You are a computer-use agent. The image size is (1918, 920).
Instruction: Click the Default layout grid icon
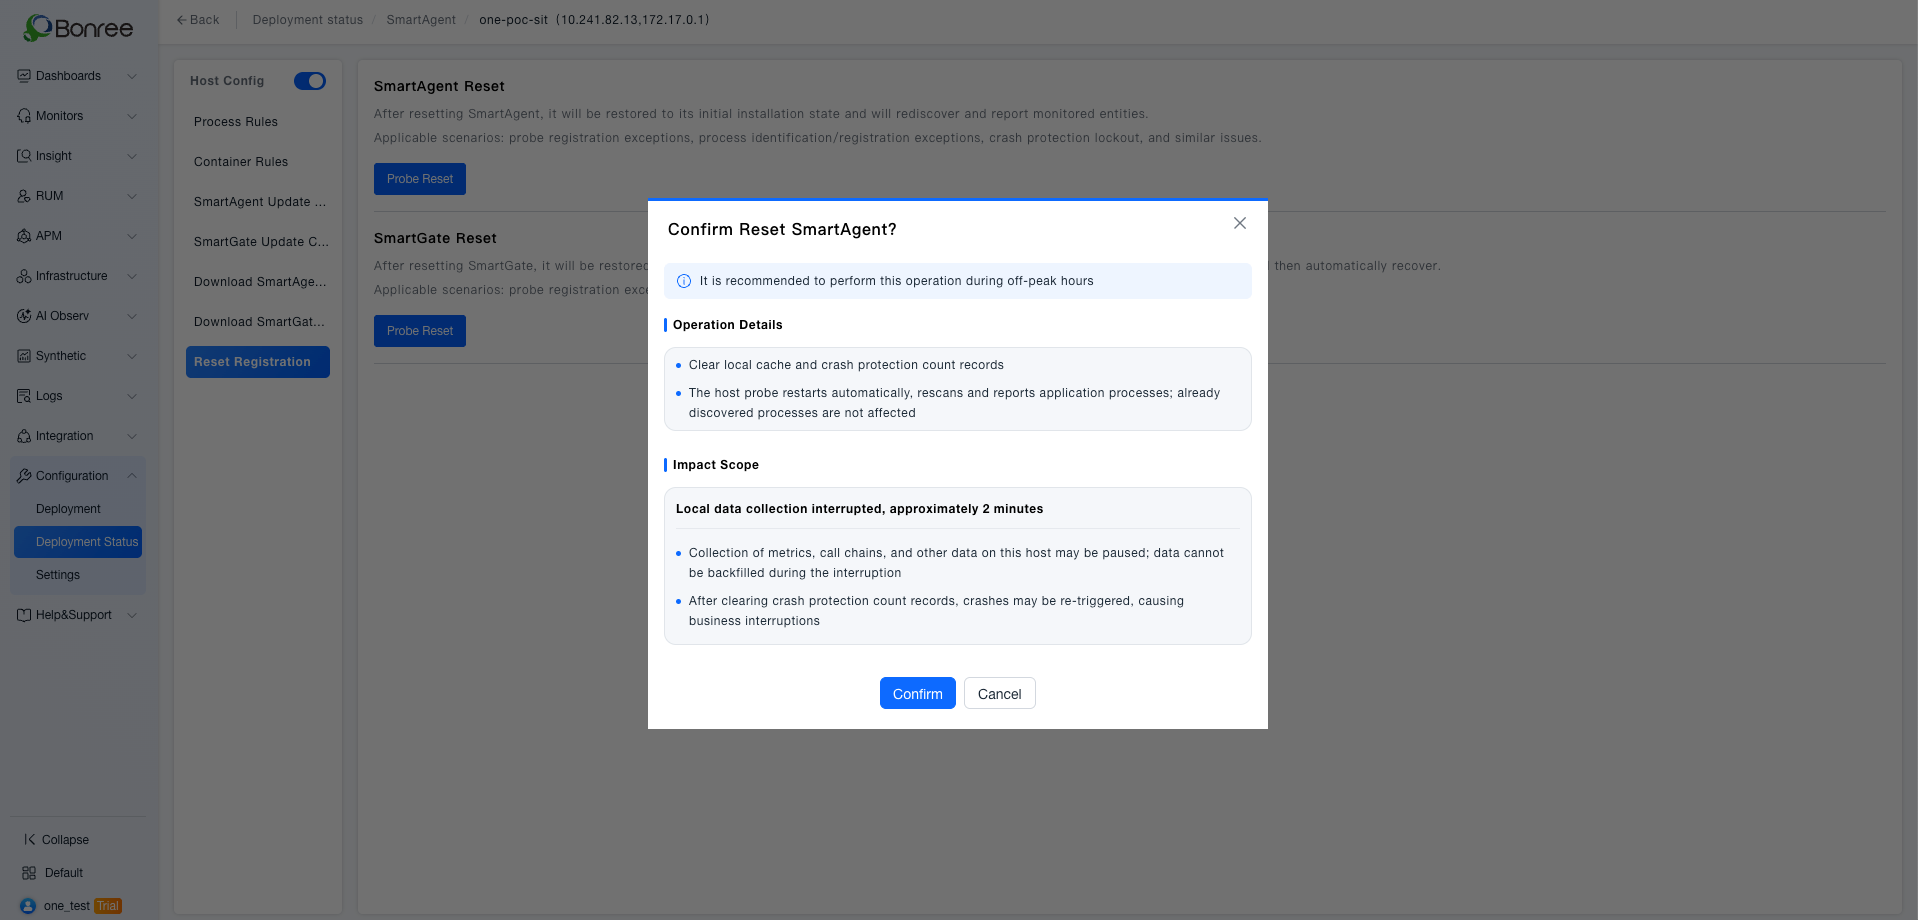pyautogui.click(x=29, y=873)
